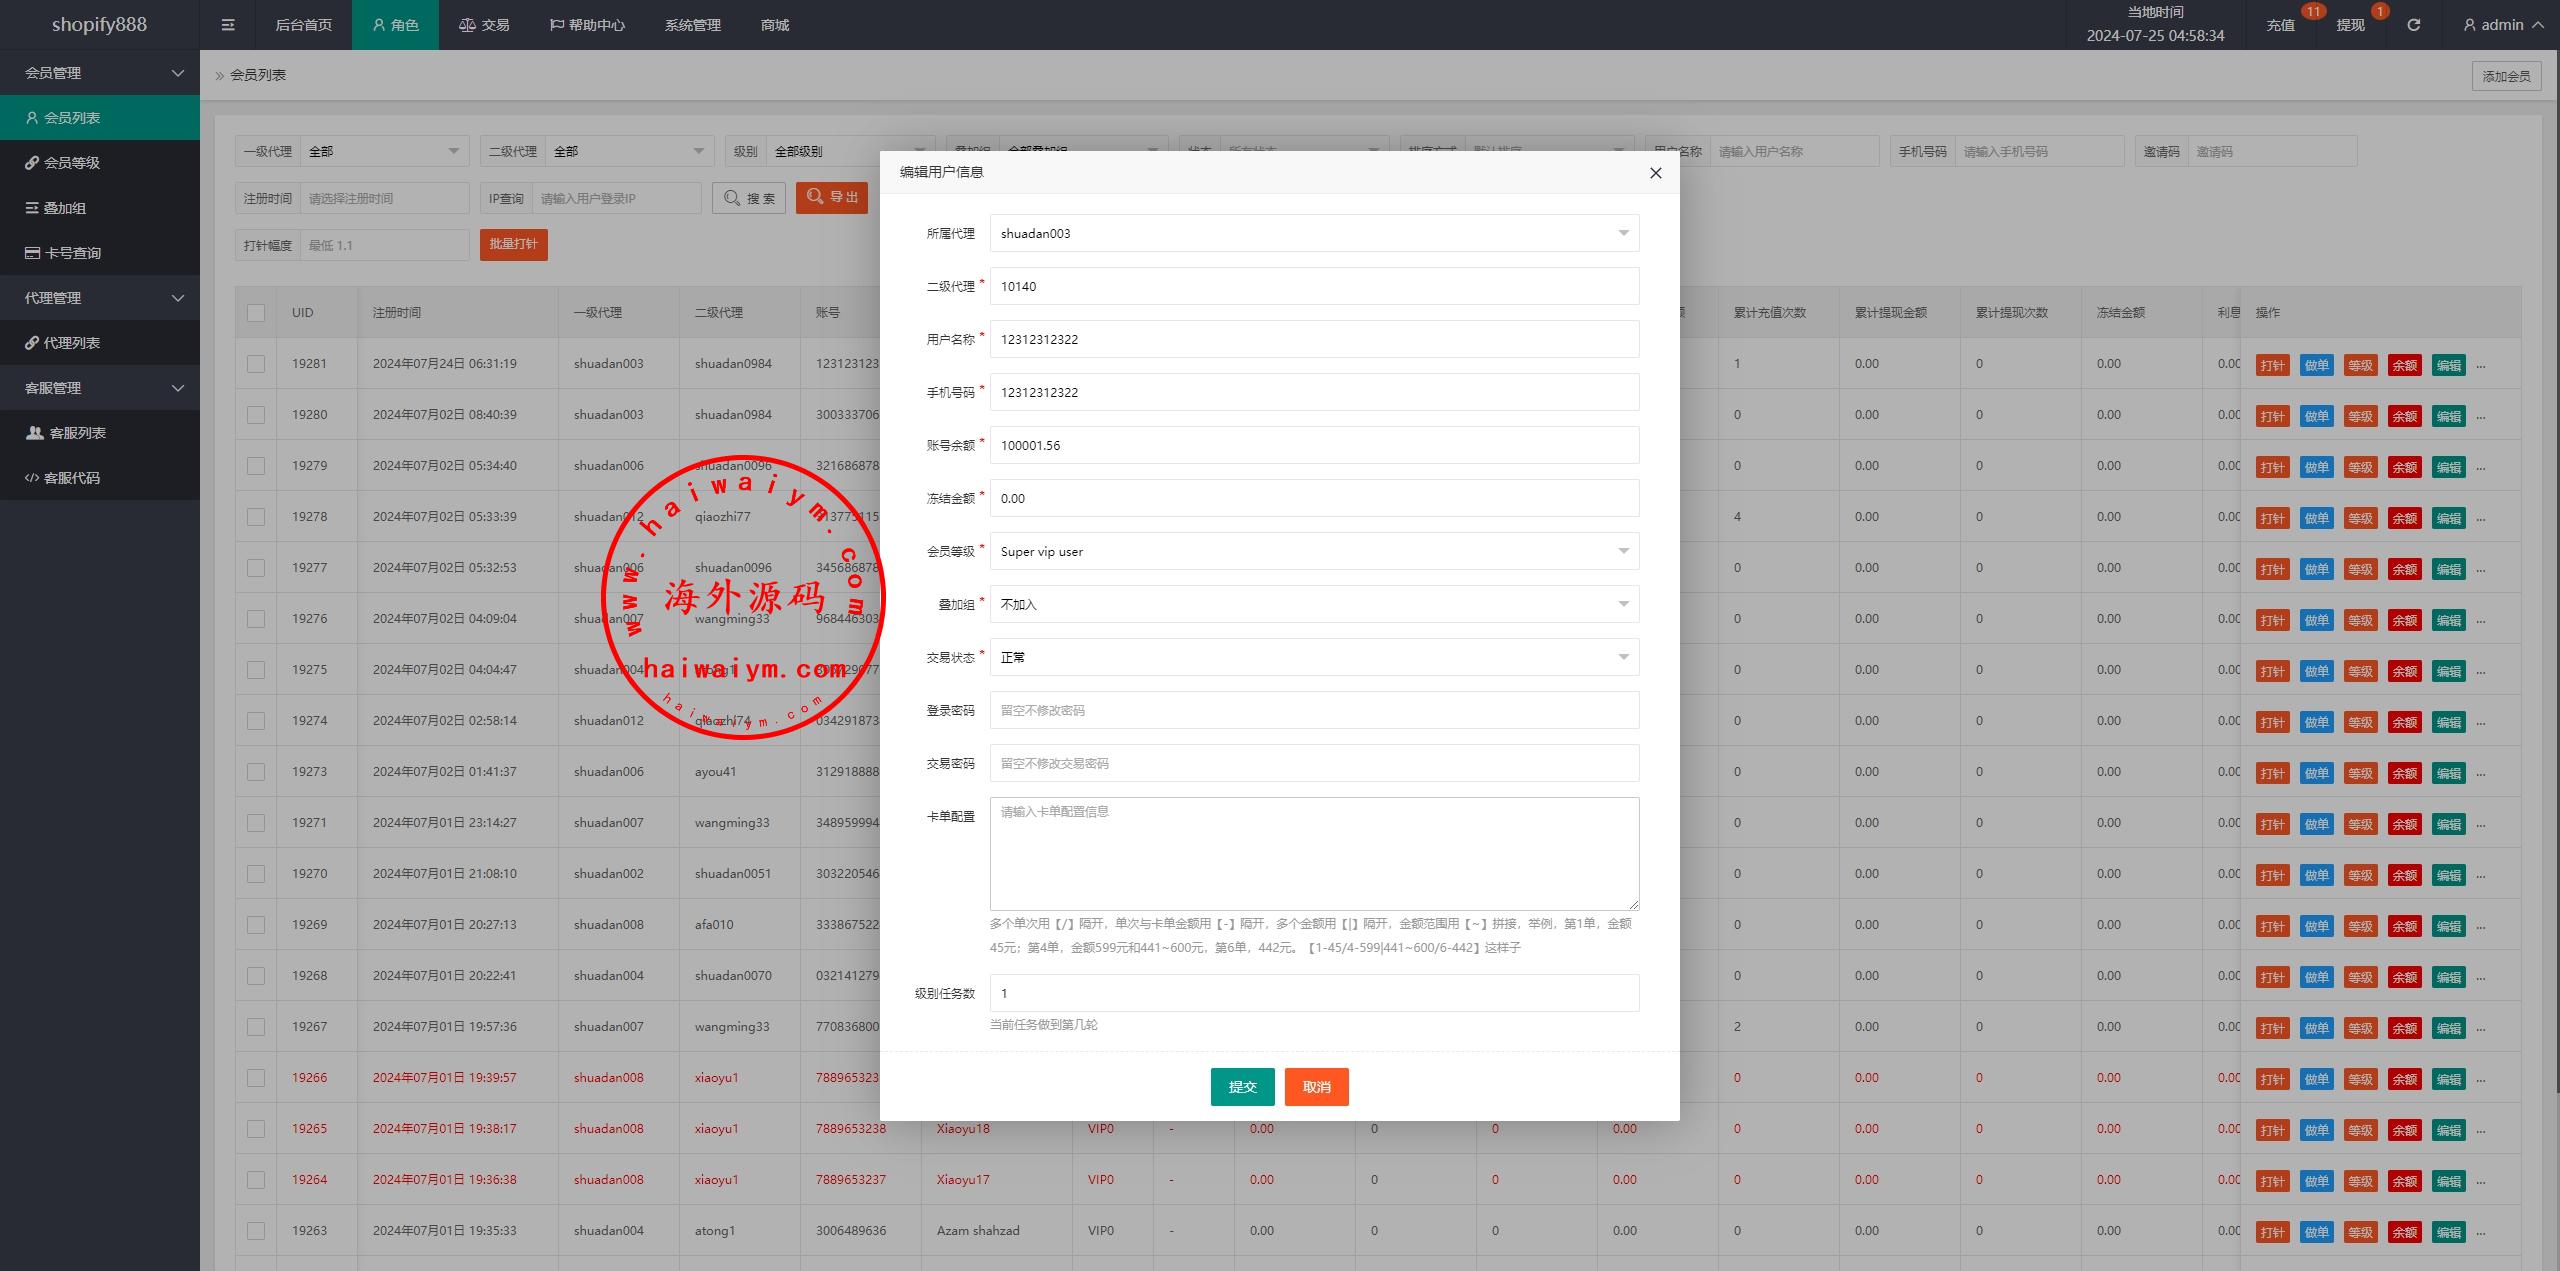Open the 交易状态 dropdown set to 正常
2560x1271 pixels.
click(1313, 658)
